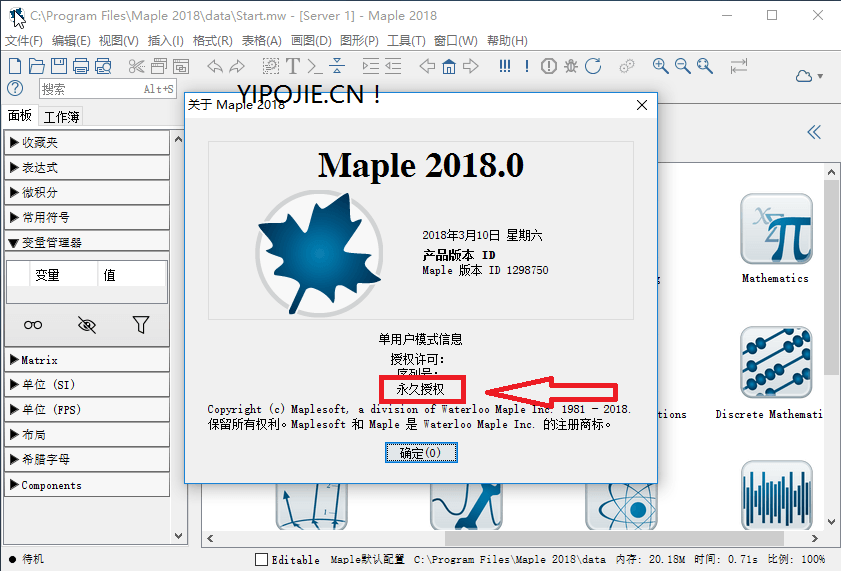Expand the 表达式 palette
841x571 pixels.
point(87,167)
